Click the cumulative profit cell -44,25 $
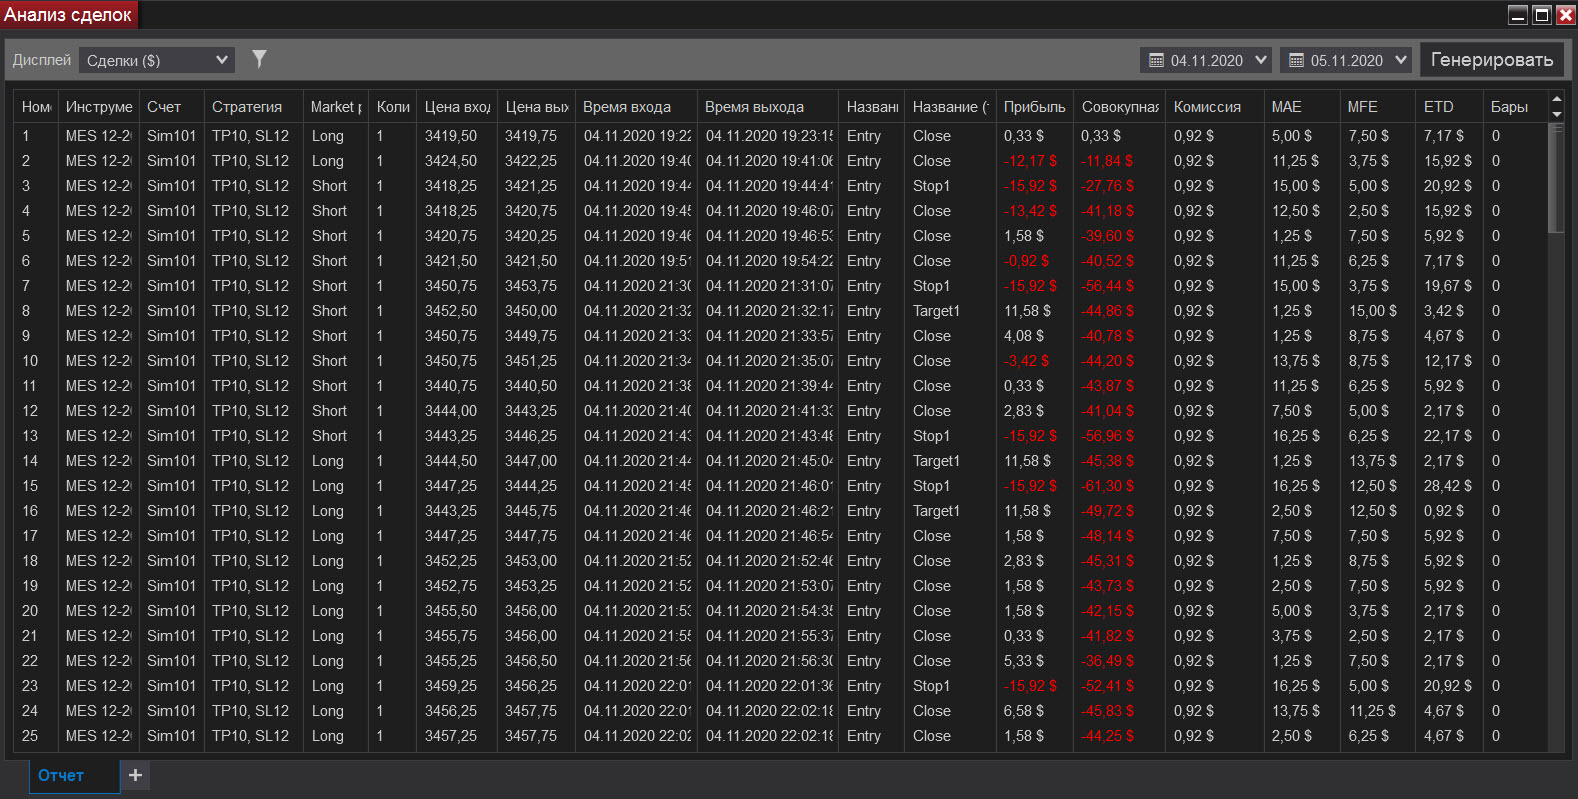This screenshot has height=799, width=1578. click(1108, 736)
